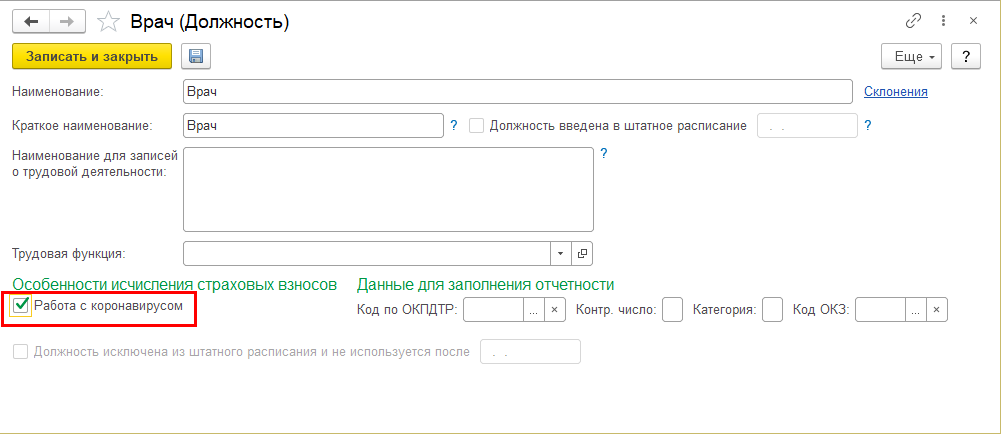Open the Трудовая функция record with open icon
The image size is (1001, 434).
click(583, 253)
